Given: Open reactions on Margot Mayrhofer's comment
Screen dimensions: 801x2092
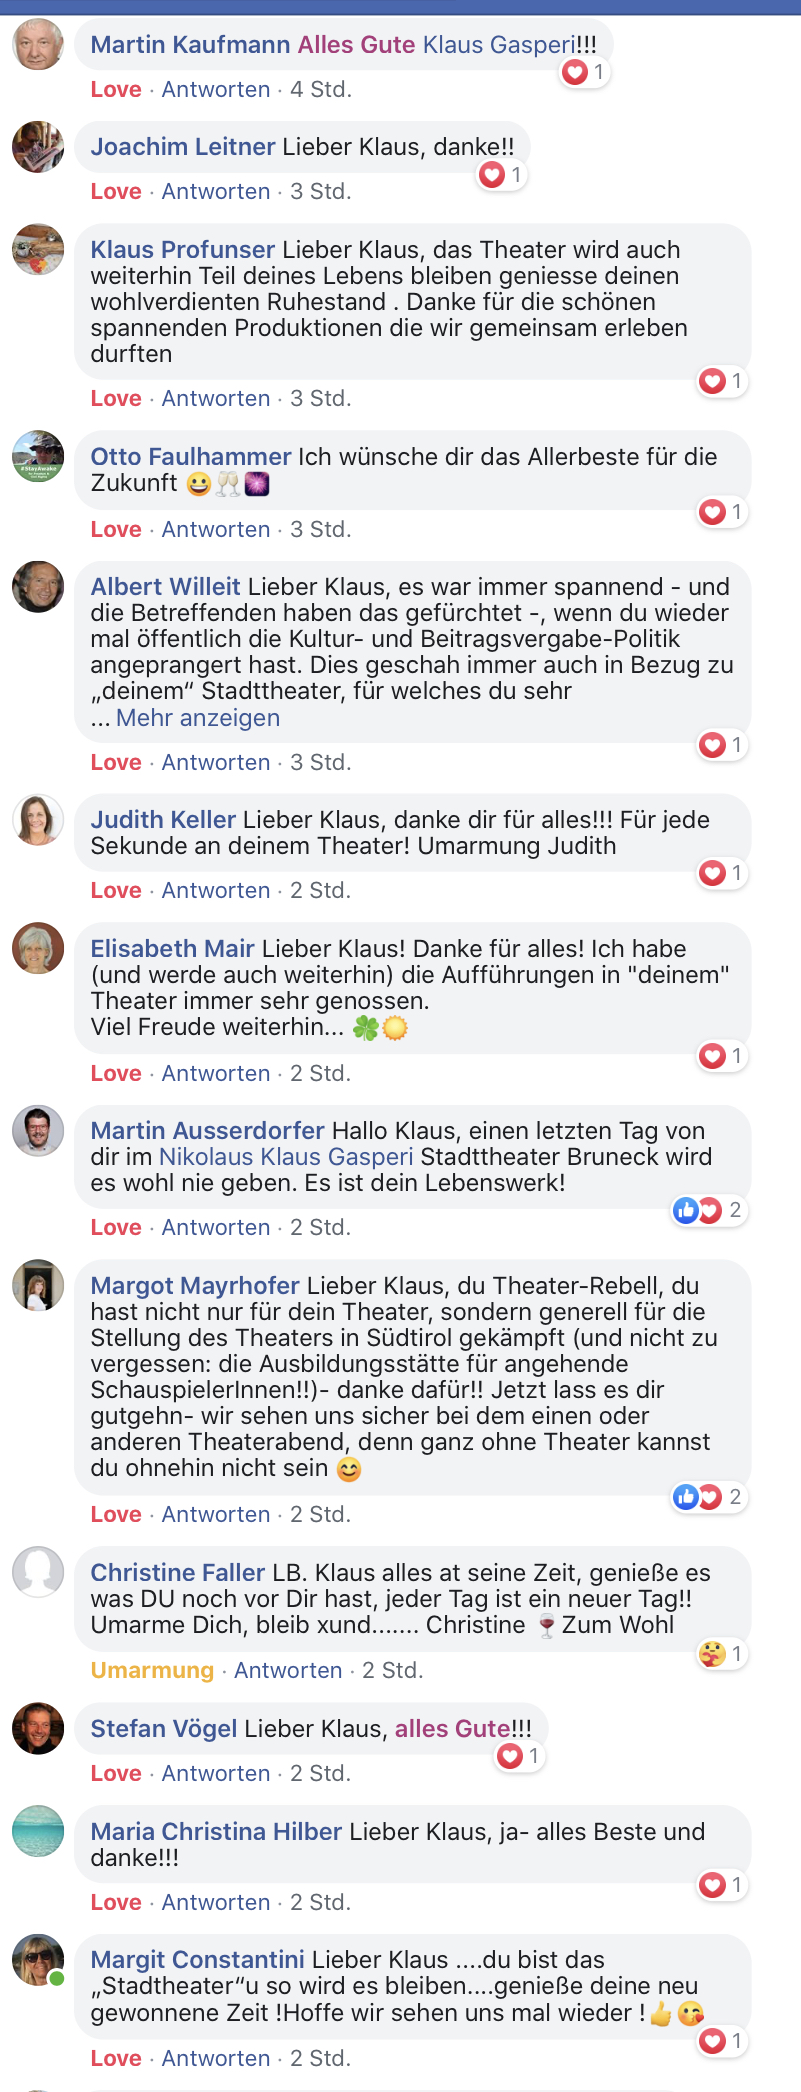Looking at the screenshot, I should pos(708,1497).
